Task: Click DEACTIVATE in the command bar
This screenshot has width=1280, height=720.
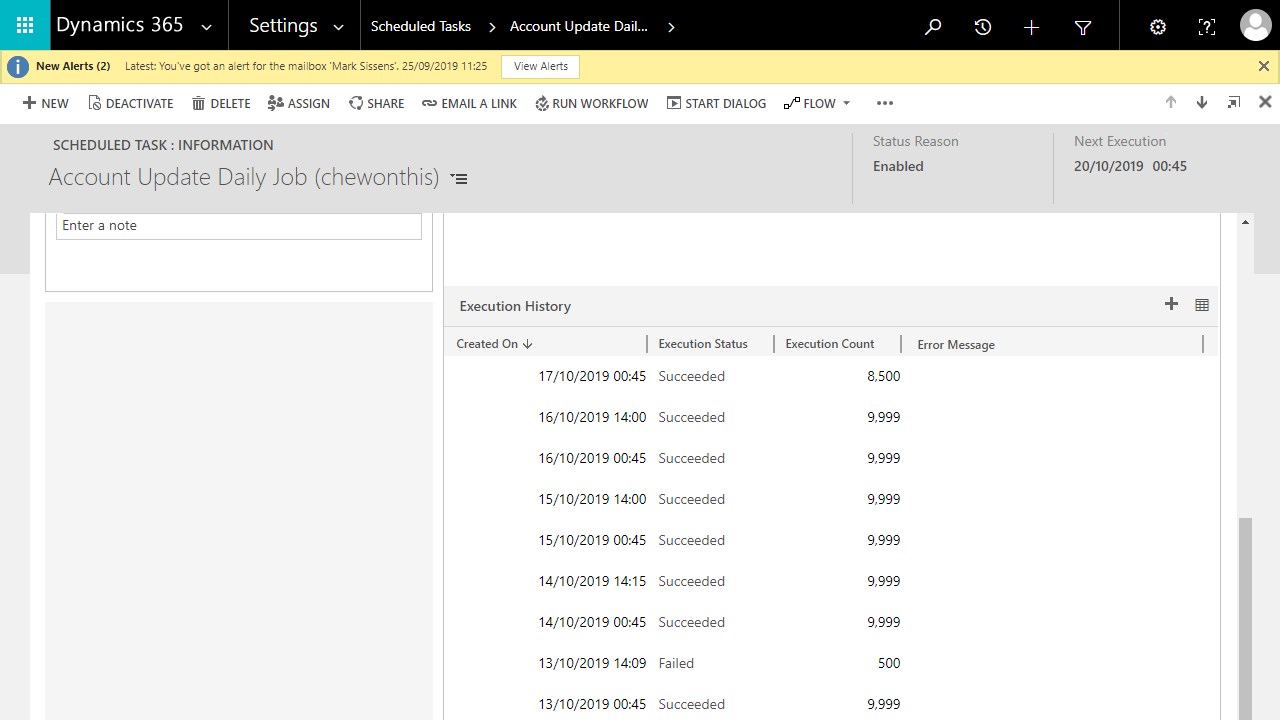Action: pyautogui.click(x=131, y=103)
